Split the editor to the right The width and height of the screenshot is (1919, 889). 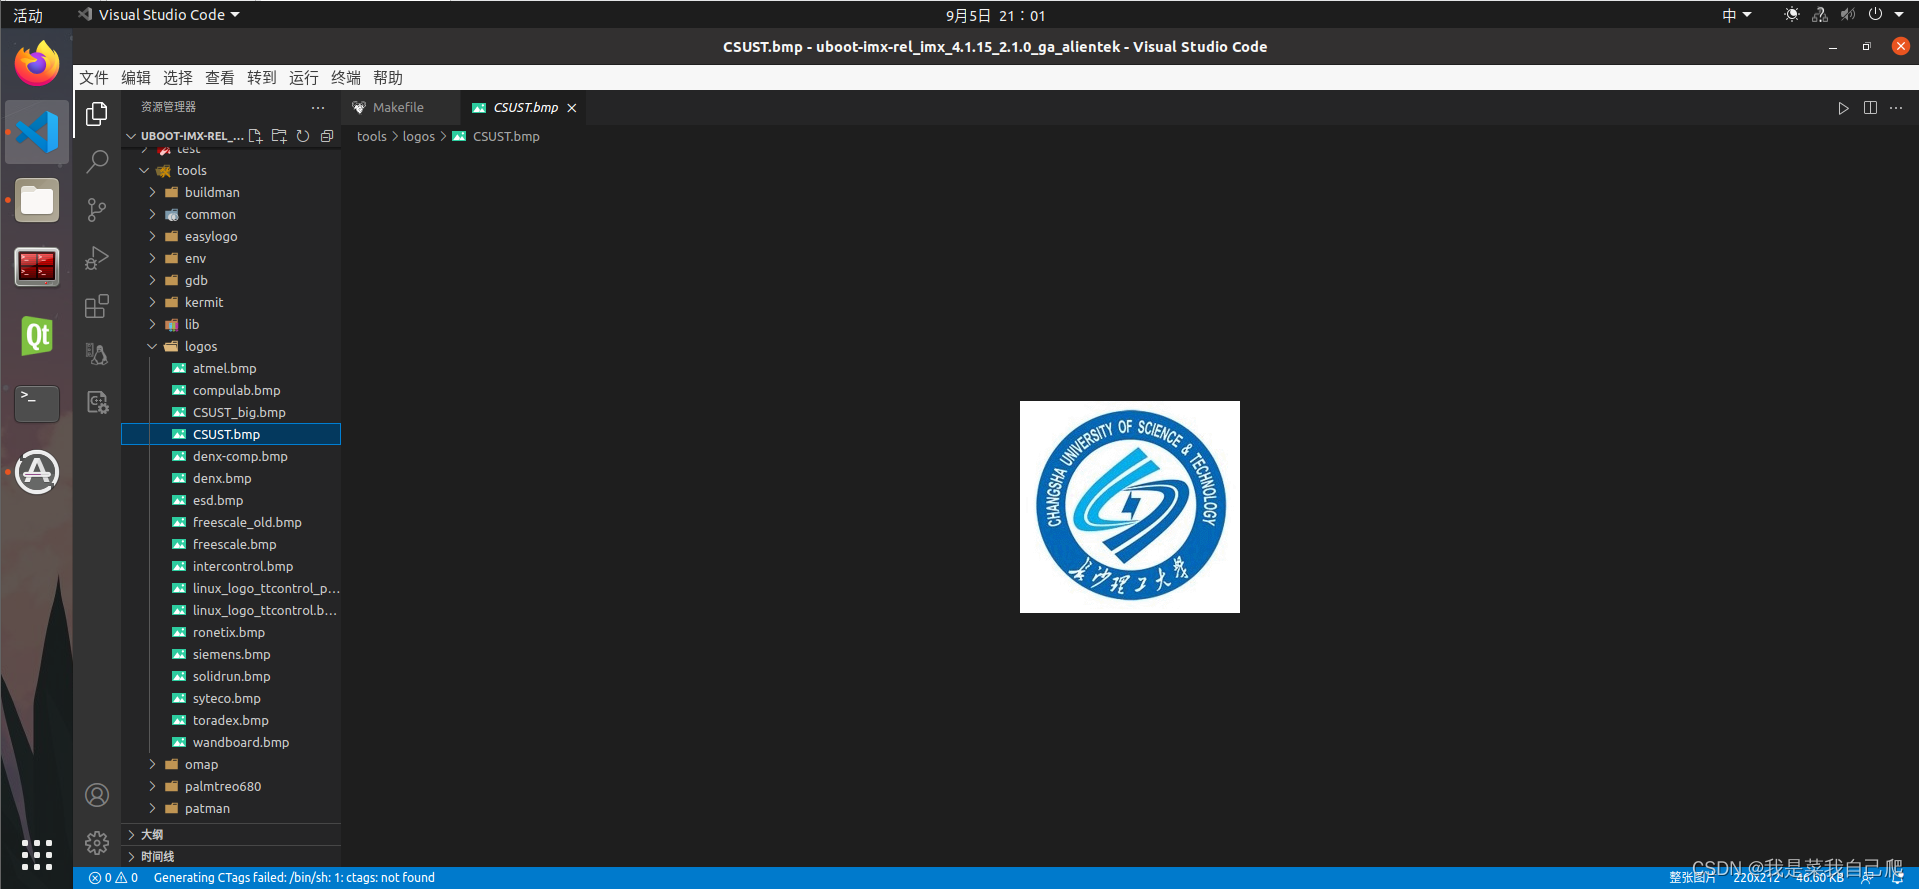click(1870, 108)
